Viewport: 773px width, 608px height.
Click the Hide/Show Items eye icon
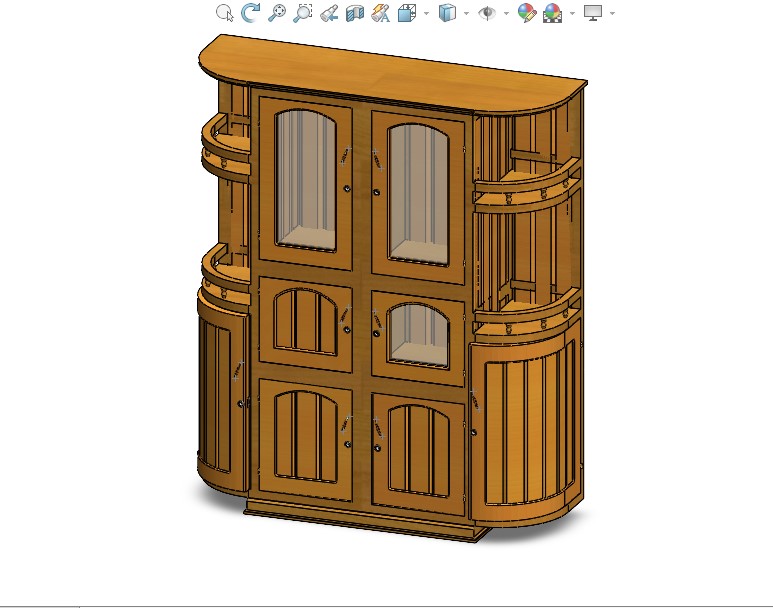tap(487, 13)
